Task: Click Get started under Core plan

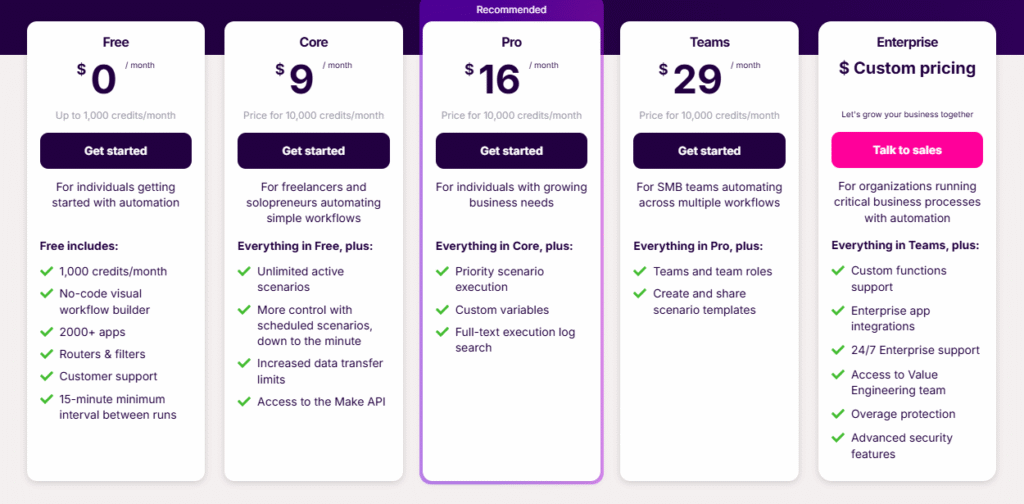Action: coord(313,151)
